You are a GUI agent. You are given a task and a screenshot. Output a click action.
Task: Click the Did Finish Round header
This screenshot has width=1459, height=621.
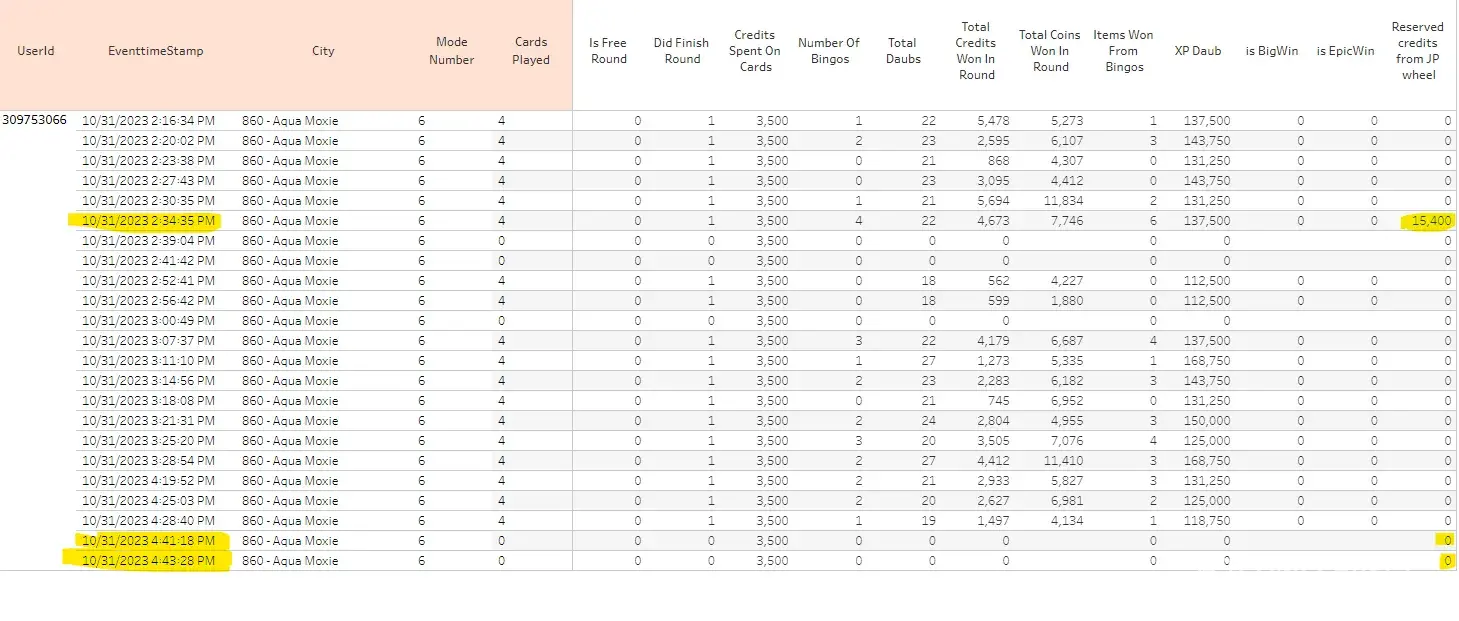tap(681, 51)
